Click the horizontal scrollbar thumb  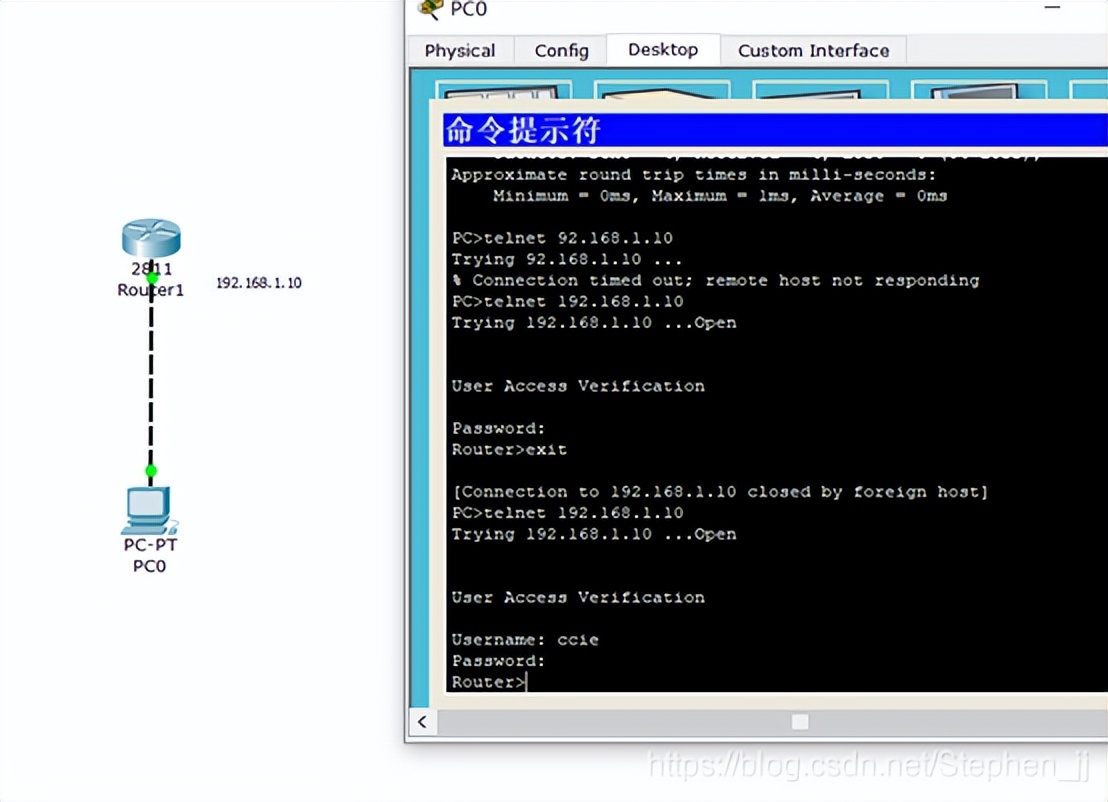click(800, 721)
